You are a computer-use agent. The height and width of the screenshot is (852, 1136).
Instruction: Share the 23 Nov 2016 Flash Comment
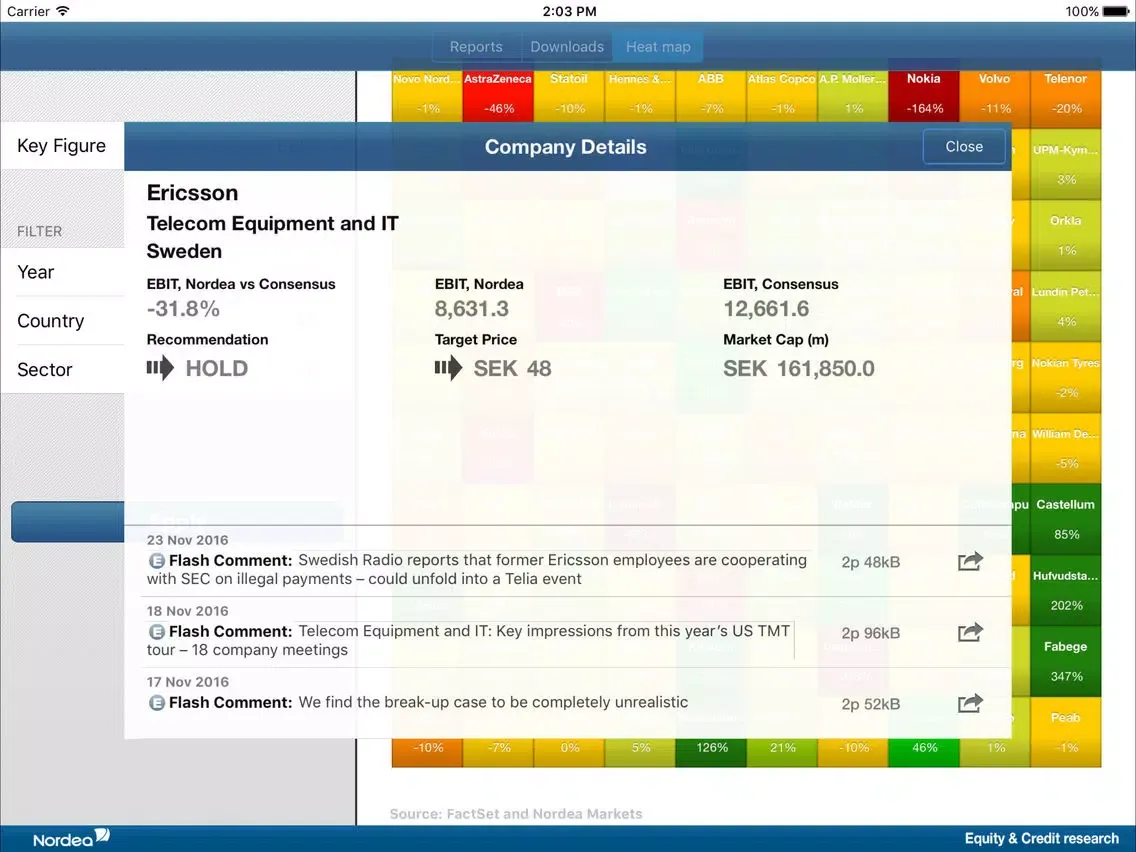click(970, 561)
